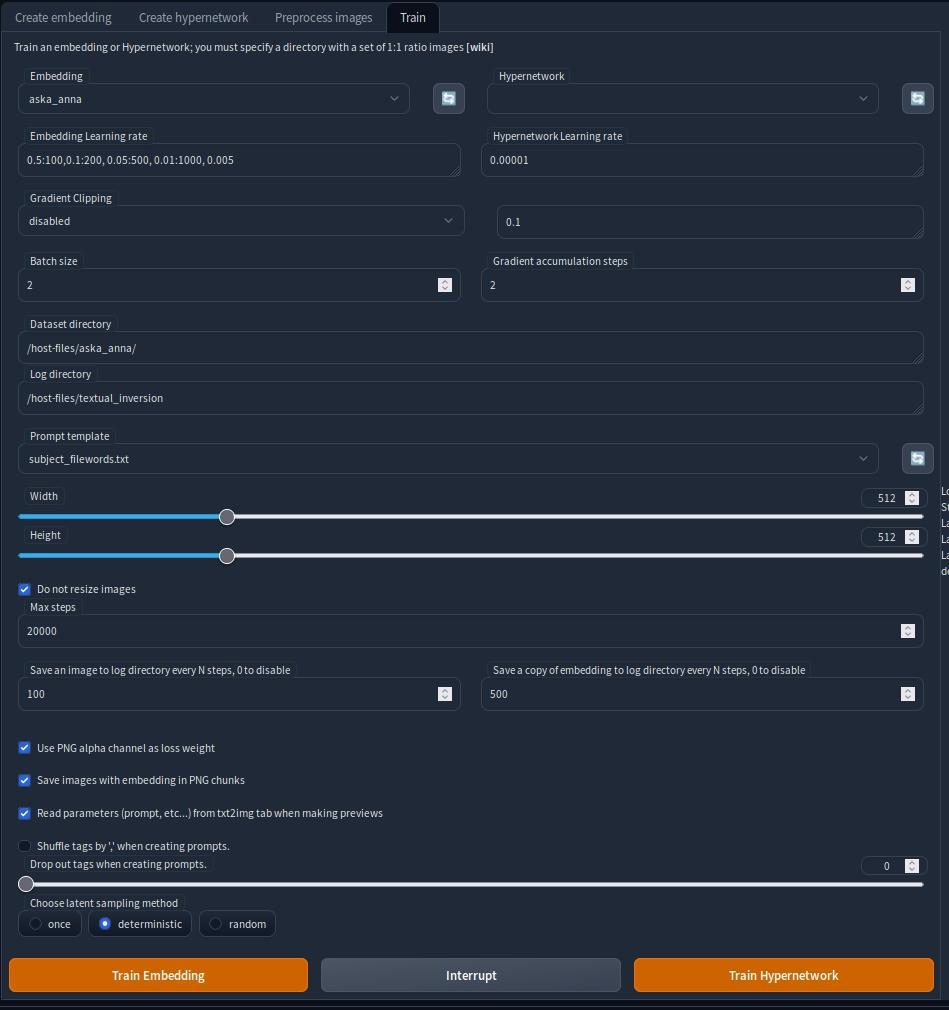Open the Gradient Clipping dropdown
Screen dimensions: 949x1010
(x=241, y=221)
